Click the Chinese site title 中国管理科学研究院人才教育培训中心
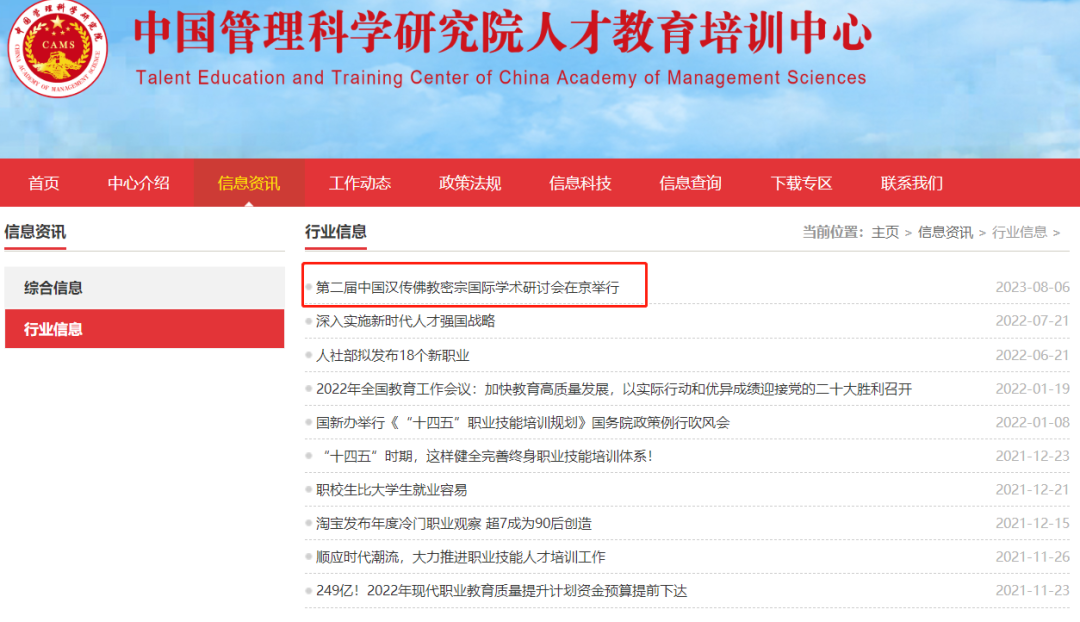The height and width of the screenshot is (622, 1080). pos(503,32)
